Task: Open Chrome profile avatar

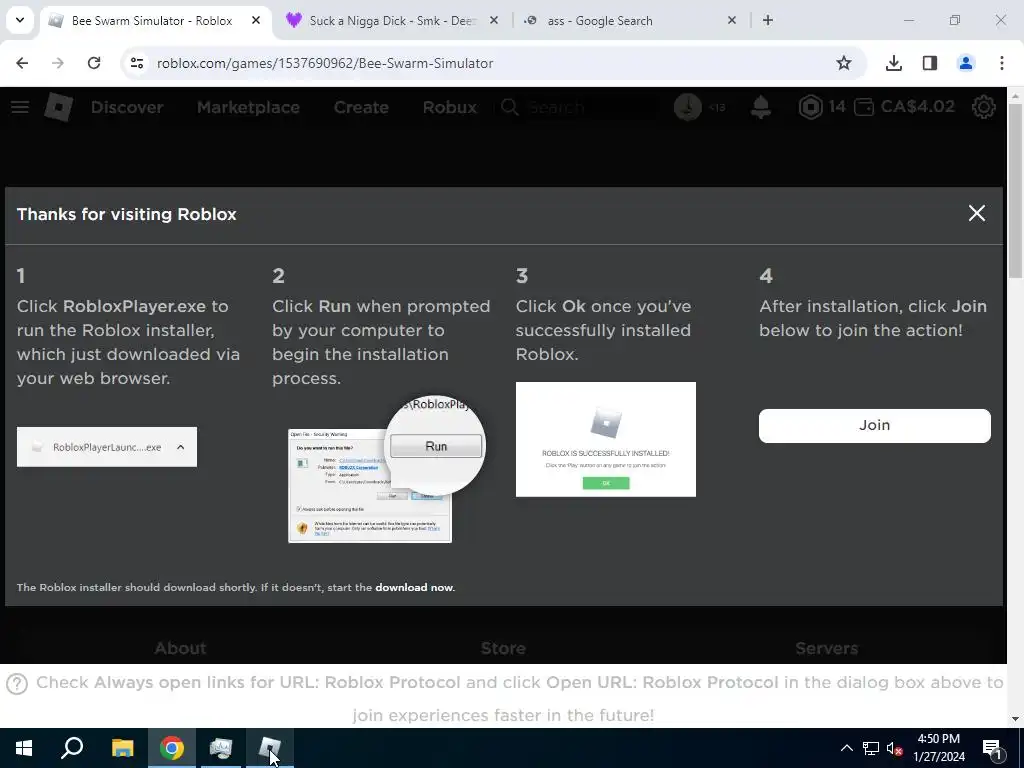Action: 966,63
